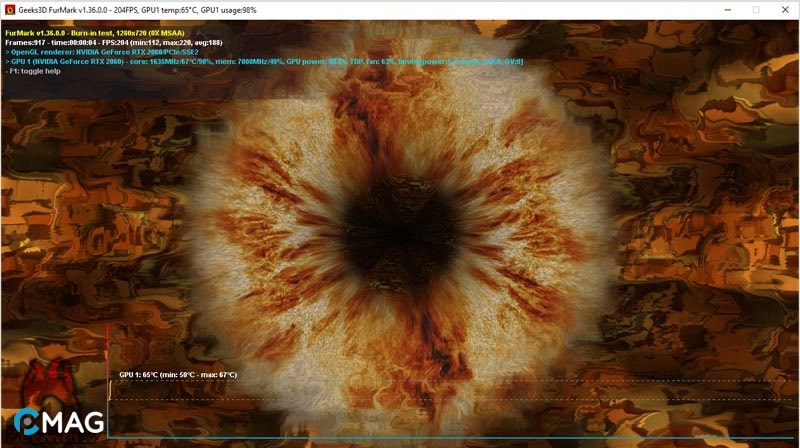The height and width of the screenshot is (448, 800).
Task: Click the GPU 1 temperature graph label
Action: click(x=177, y=374)
